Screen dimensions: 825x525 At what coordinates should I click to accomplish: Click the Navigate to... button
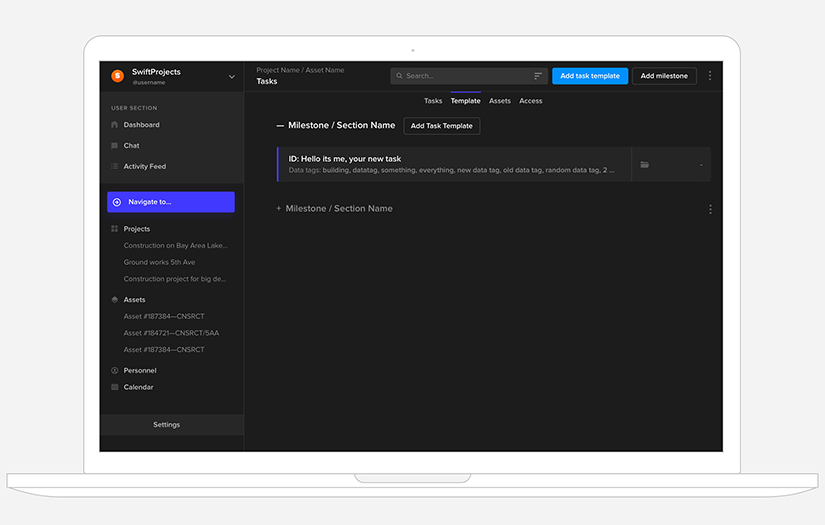point(171,202)
